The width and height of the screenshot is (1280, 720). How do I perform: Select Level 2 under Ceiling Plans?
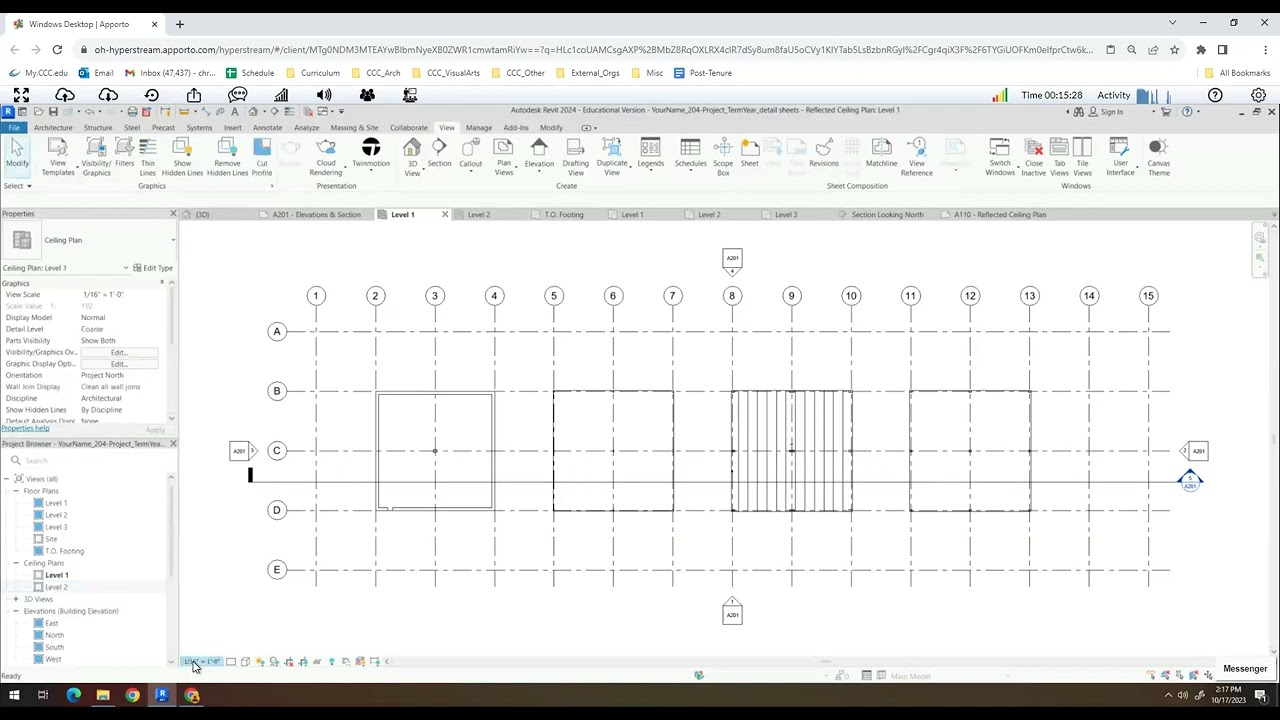click(x=56, y=587)
